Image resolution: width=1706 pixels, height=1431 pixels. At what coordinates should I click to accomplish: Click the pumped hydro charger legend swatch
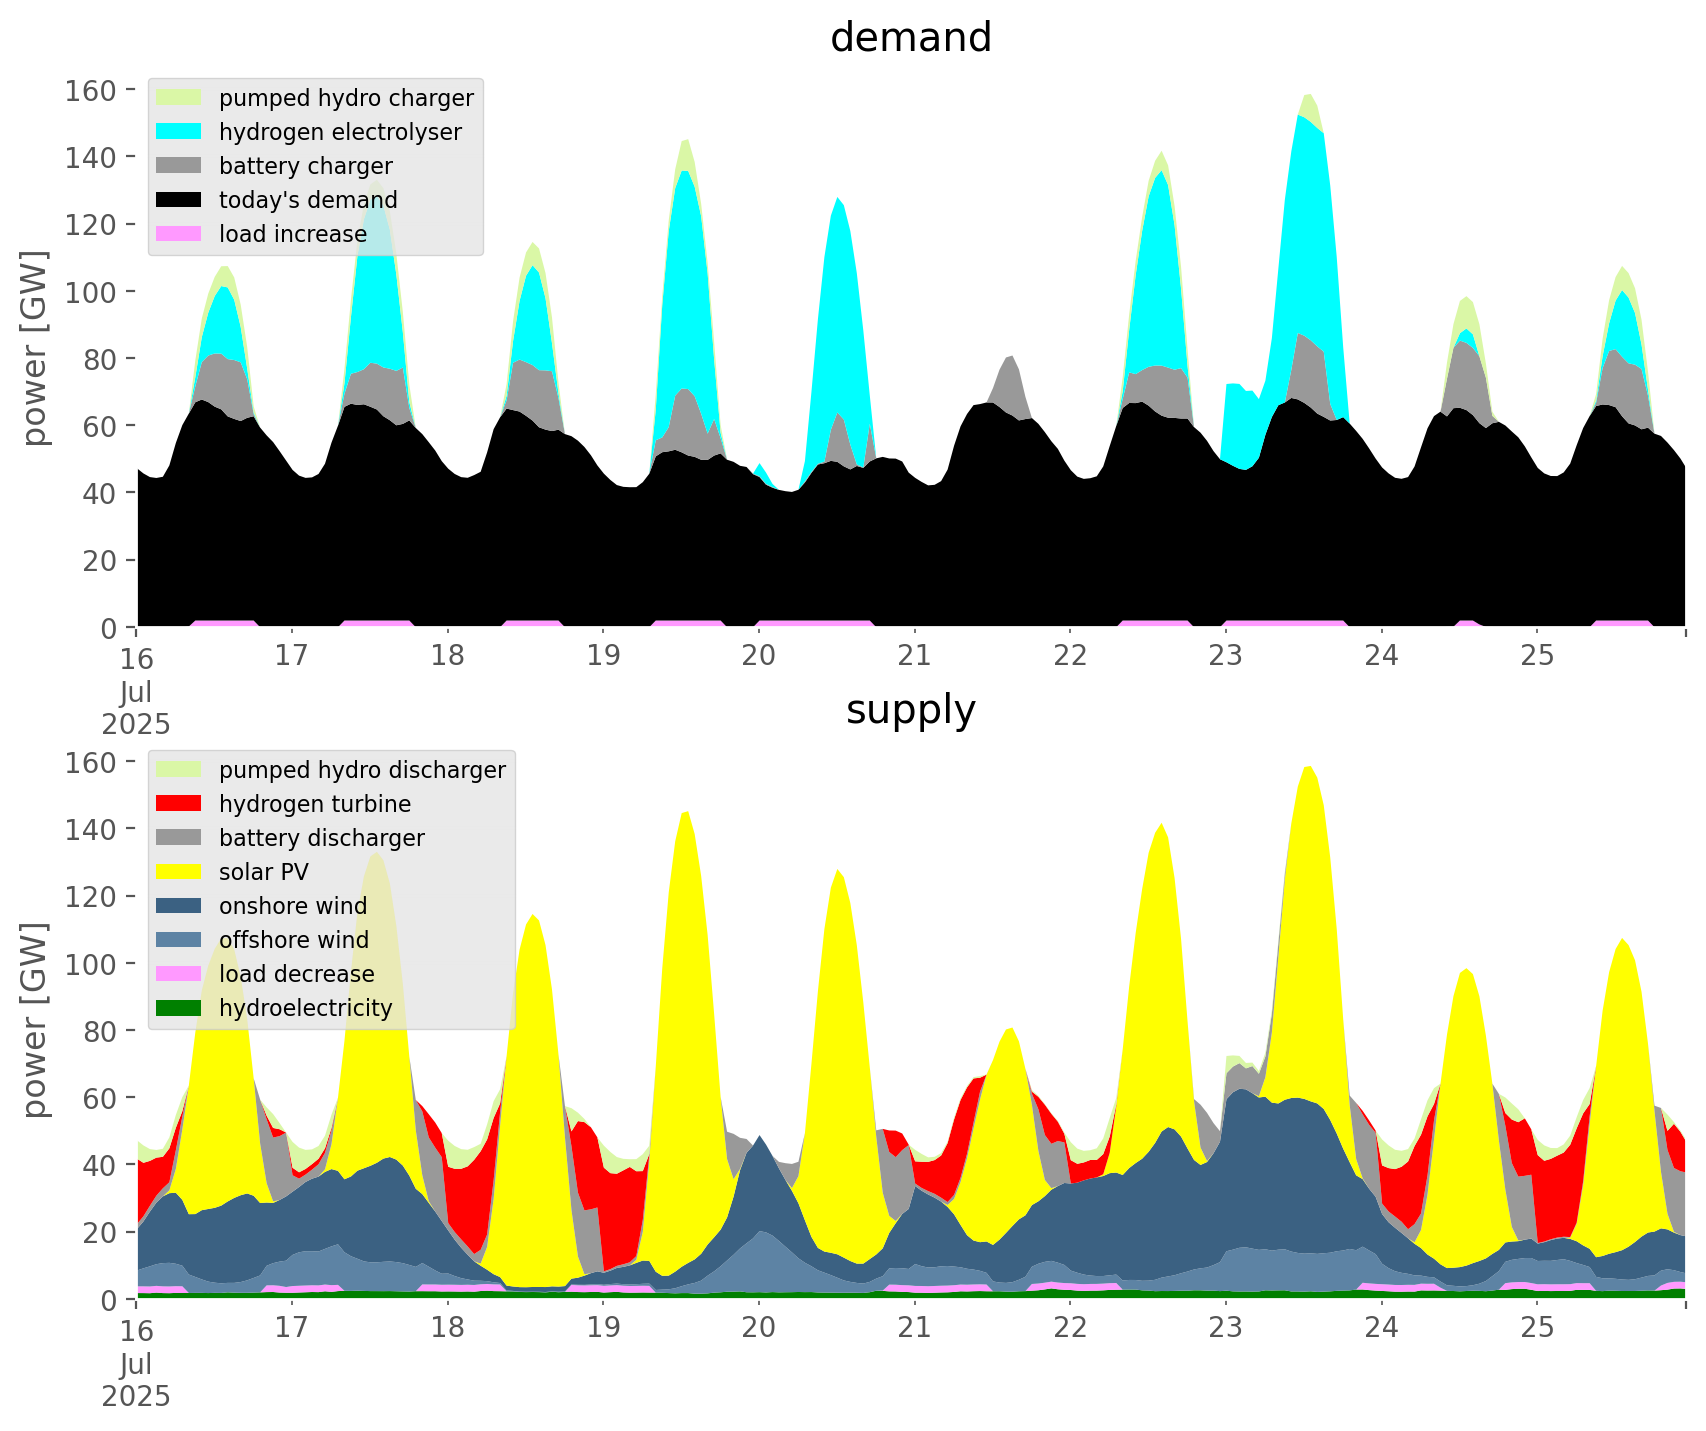(179, 98)
